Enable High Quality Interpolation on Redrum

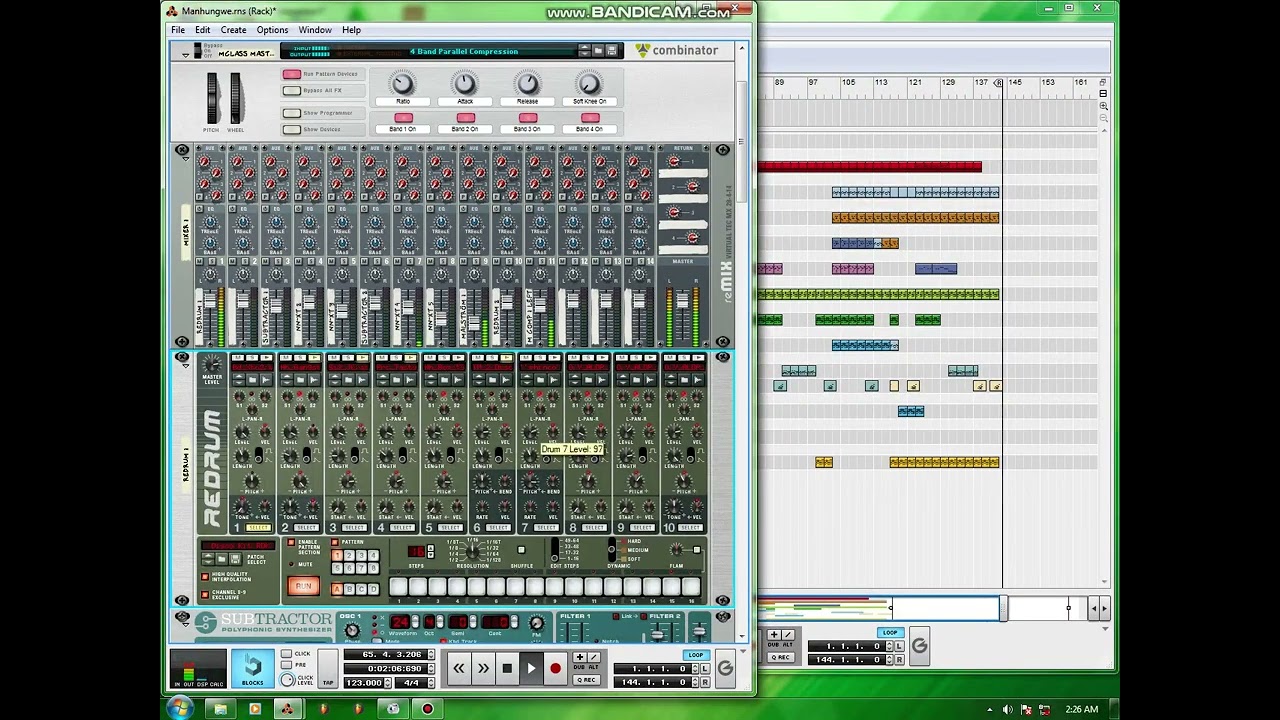(205, 576)
